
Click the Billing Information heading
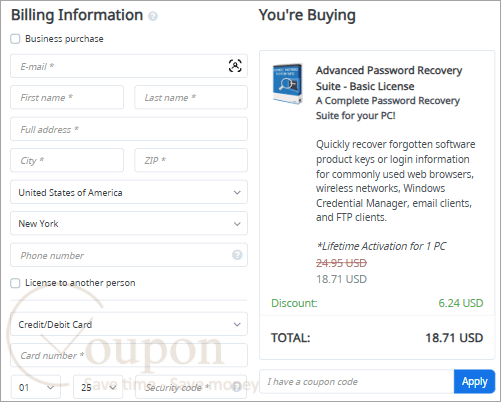pyautogui.click(x=77, y=15)
